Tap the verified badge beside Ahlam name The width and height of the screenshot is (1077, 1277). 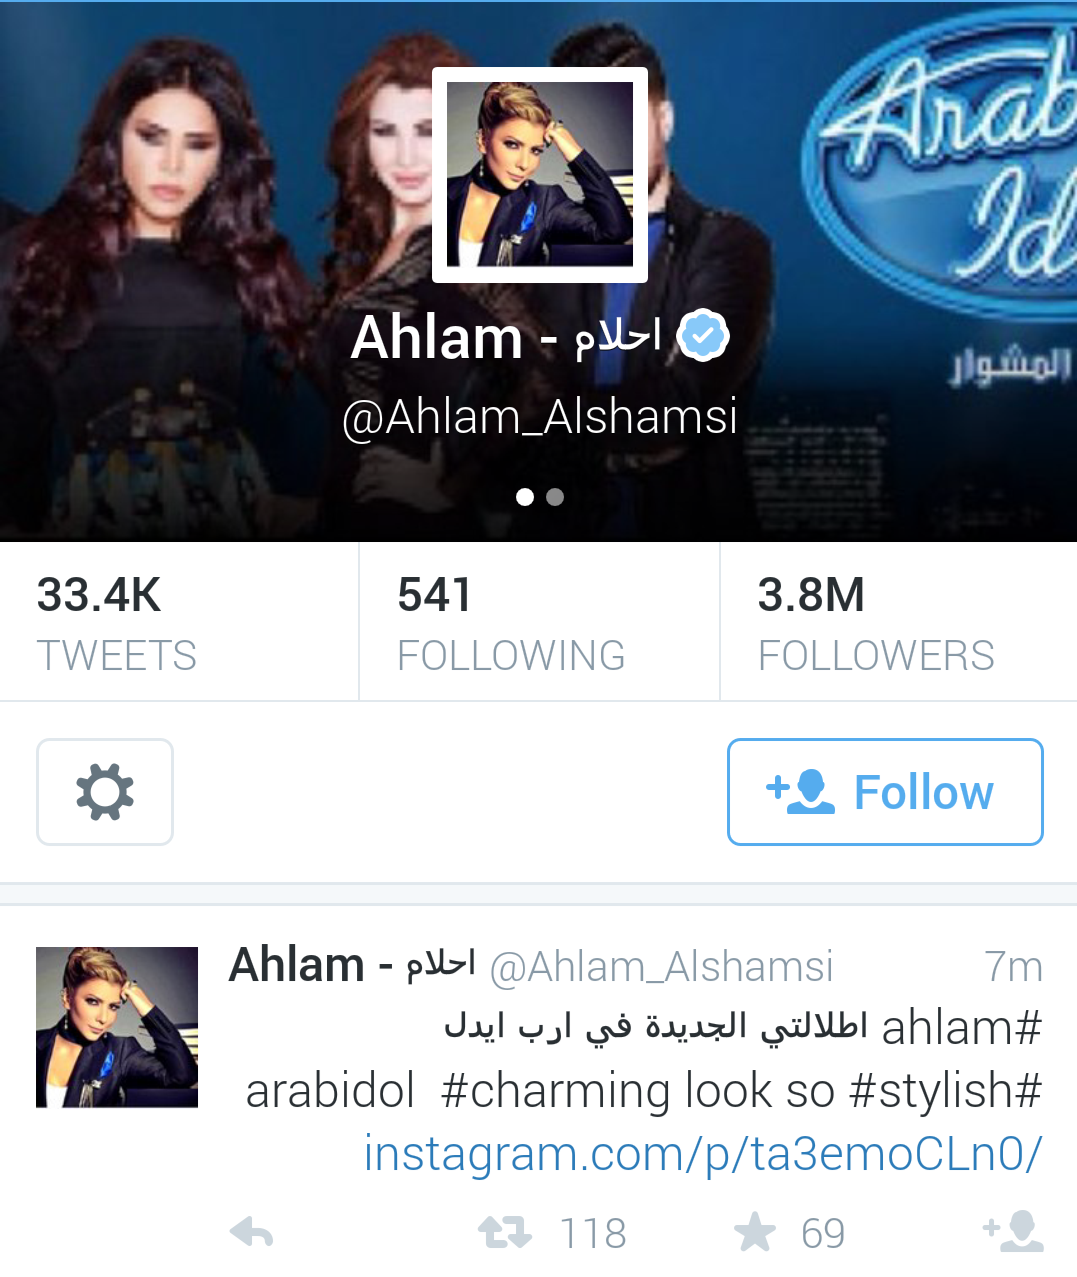703,336
